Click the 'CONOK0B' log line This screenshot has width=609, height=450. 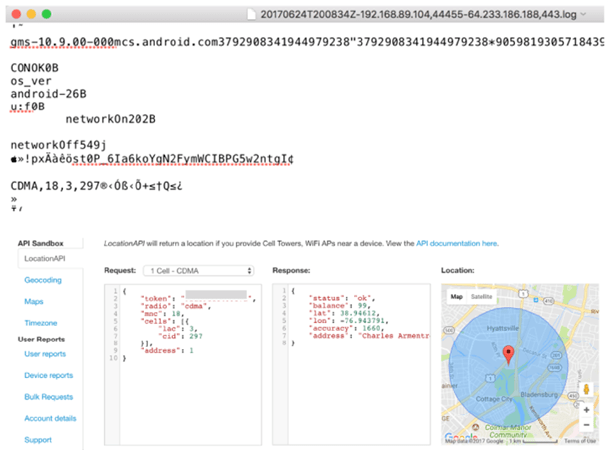tap(34, 68)
